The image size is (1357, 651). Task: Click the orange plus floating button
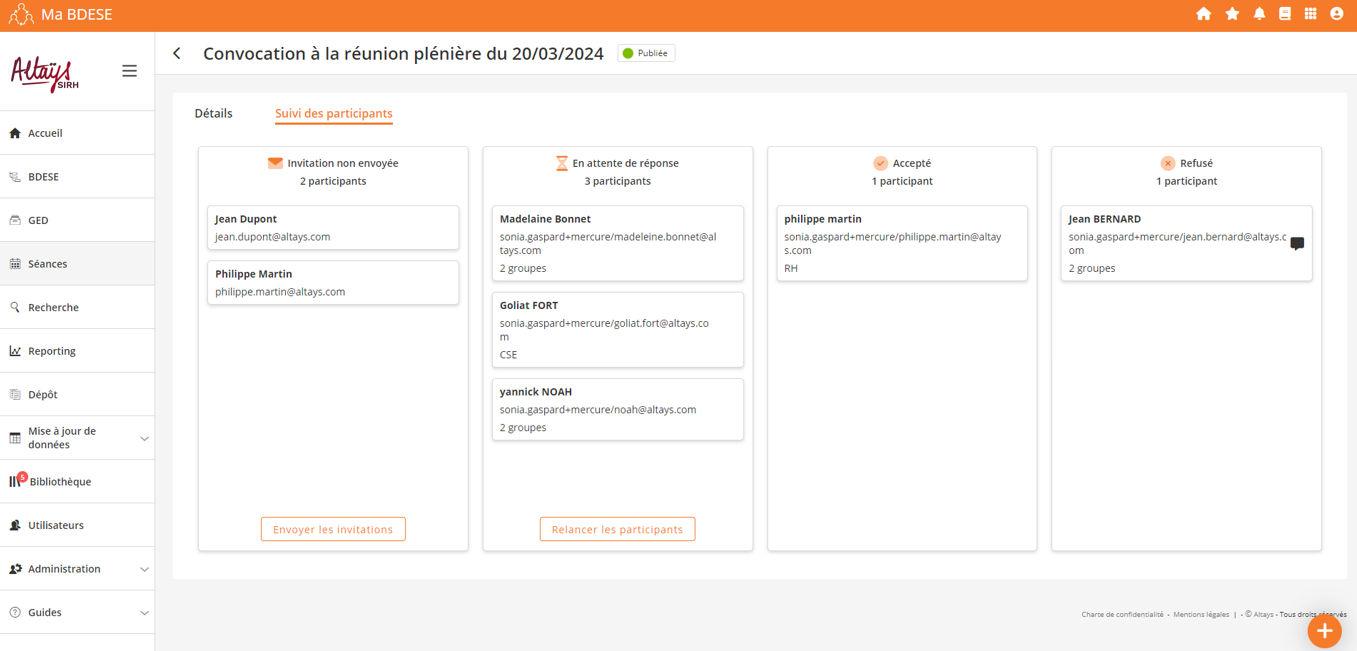(x=1324, y=630)
